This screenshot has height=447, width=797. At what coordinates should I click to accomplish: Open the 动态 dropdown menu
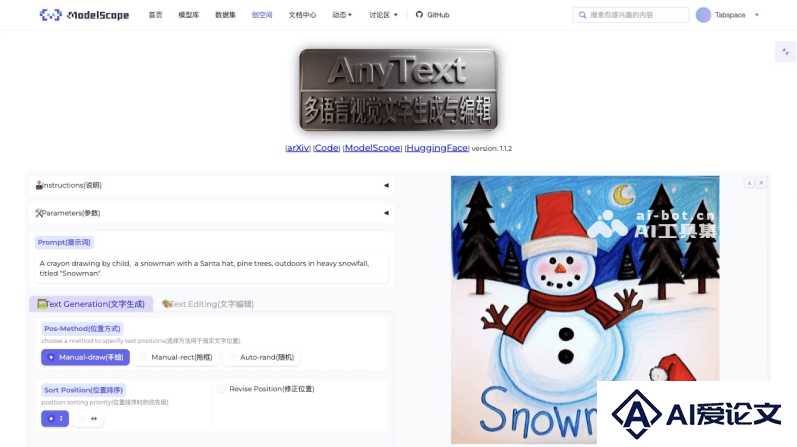pyautogui.click(x=342, y=15)
